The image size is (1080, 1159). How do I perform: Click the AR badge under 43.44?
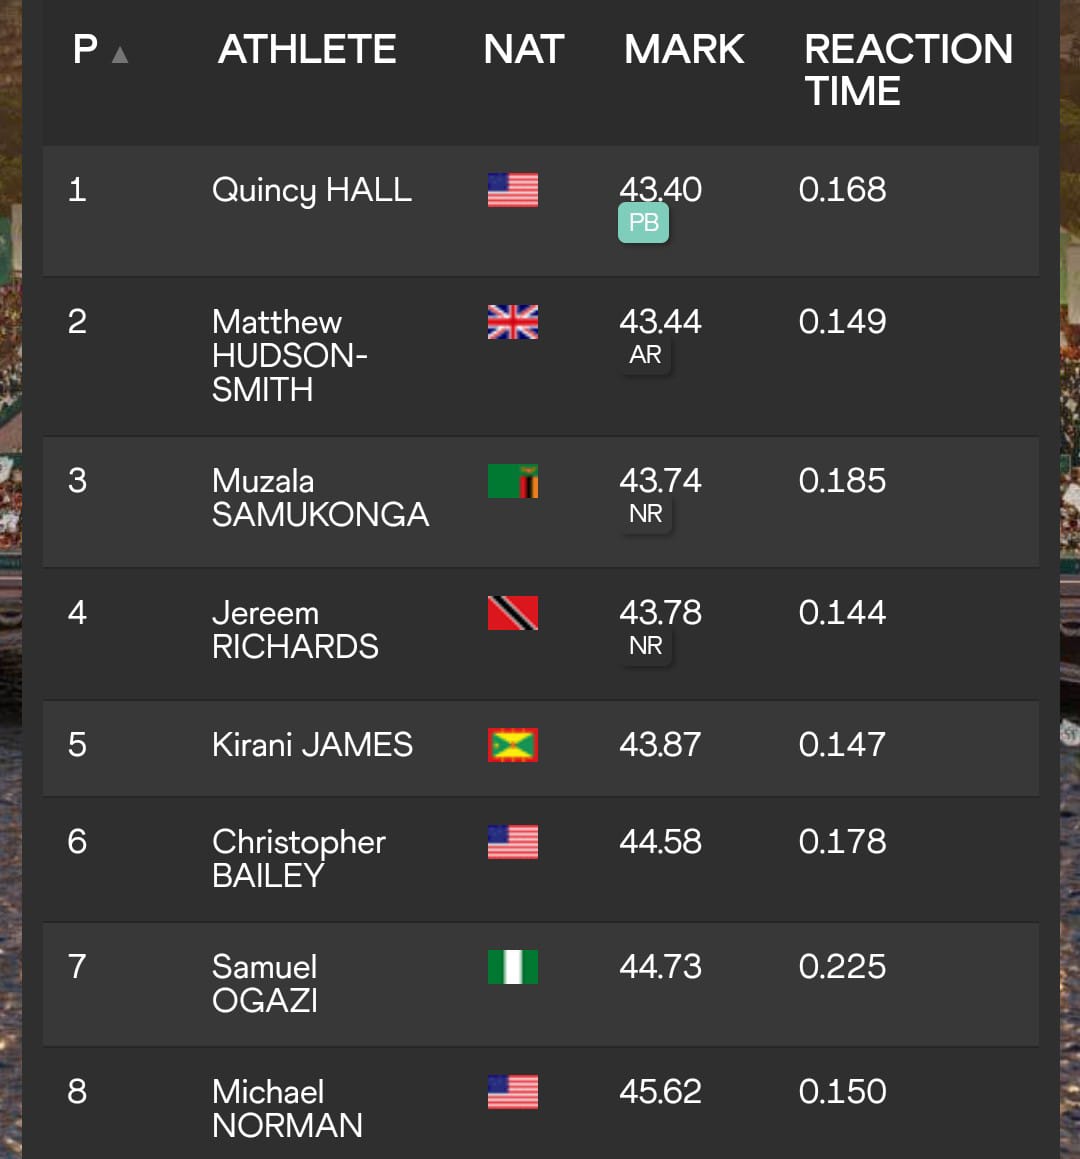(646, 355)
